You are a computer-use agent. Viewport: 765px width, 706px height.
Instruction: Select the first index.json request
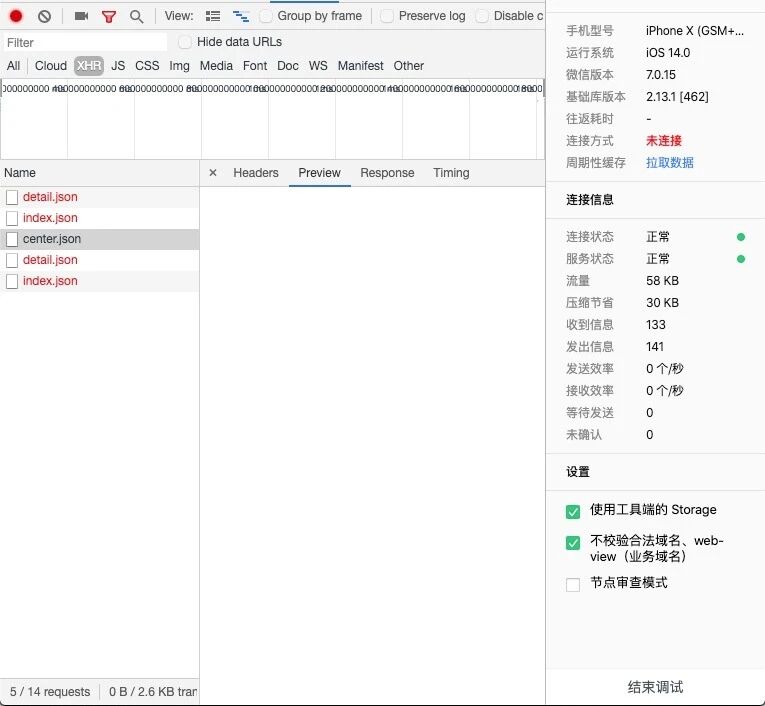[x=100, y=218]
